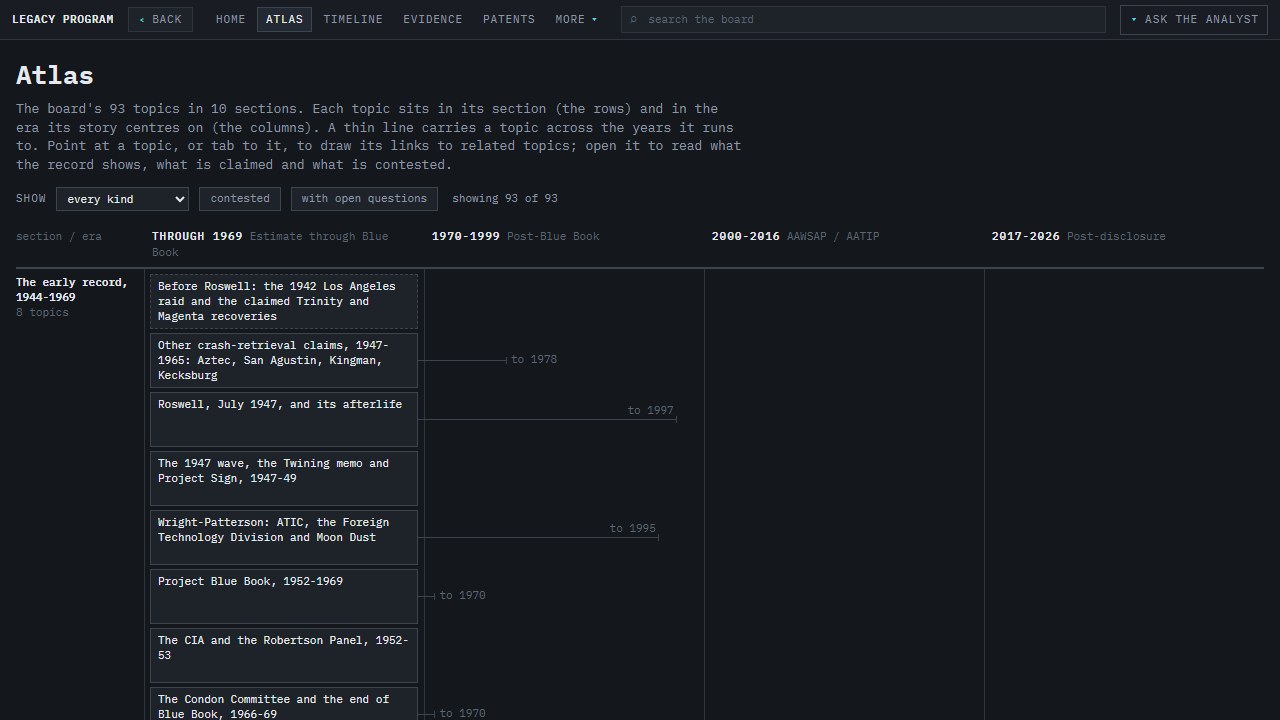Switch to the TIMELINE view
This screenshot has width=1280, height=720.
[x=353, y=19]
